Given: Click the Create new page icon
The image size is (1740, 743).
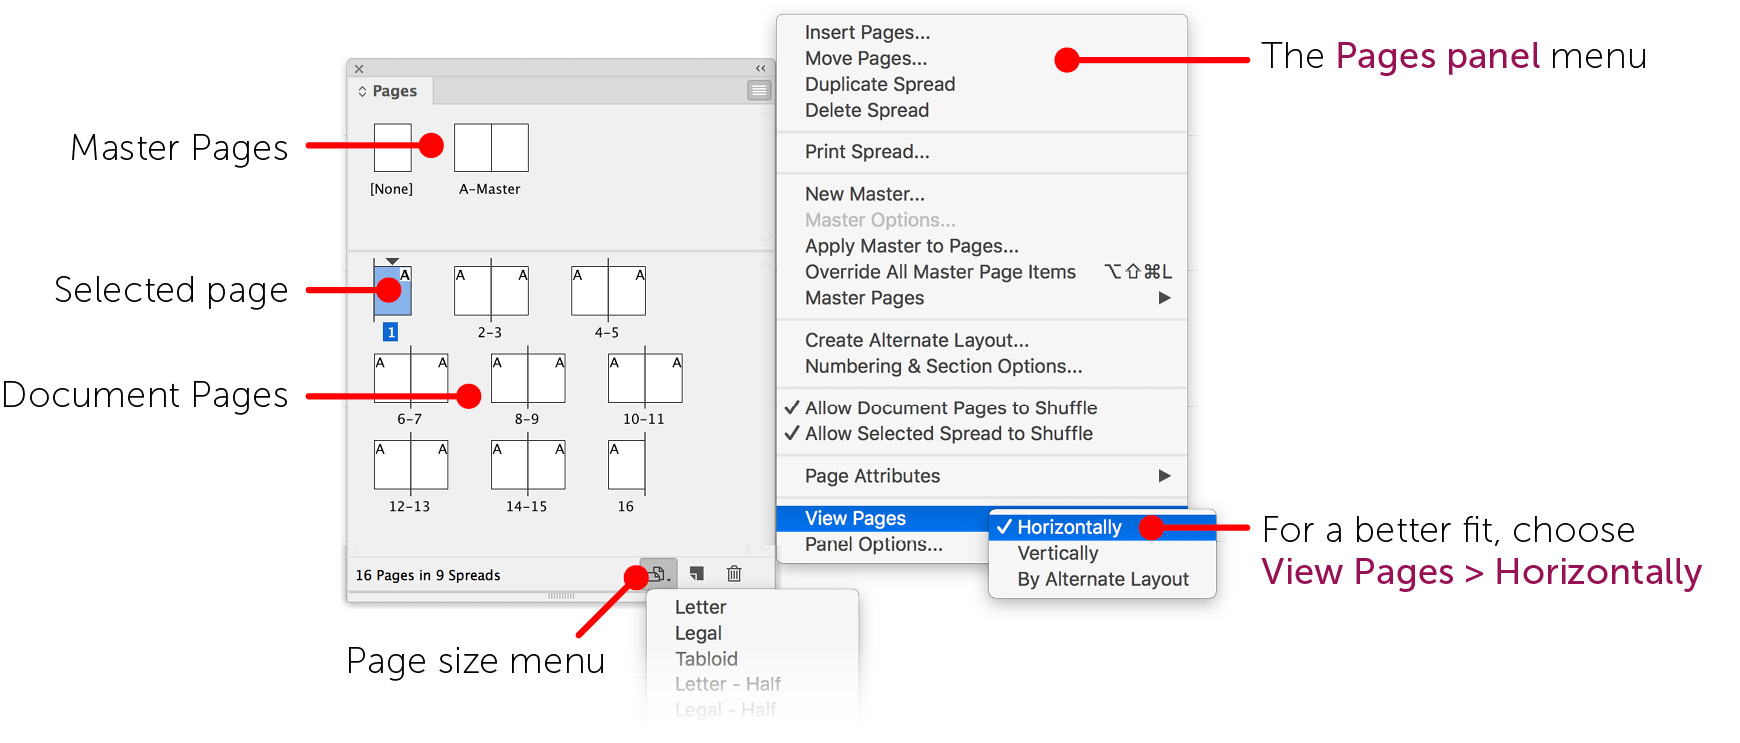Looking at the screenshot, I should point(697,574).
